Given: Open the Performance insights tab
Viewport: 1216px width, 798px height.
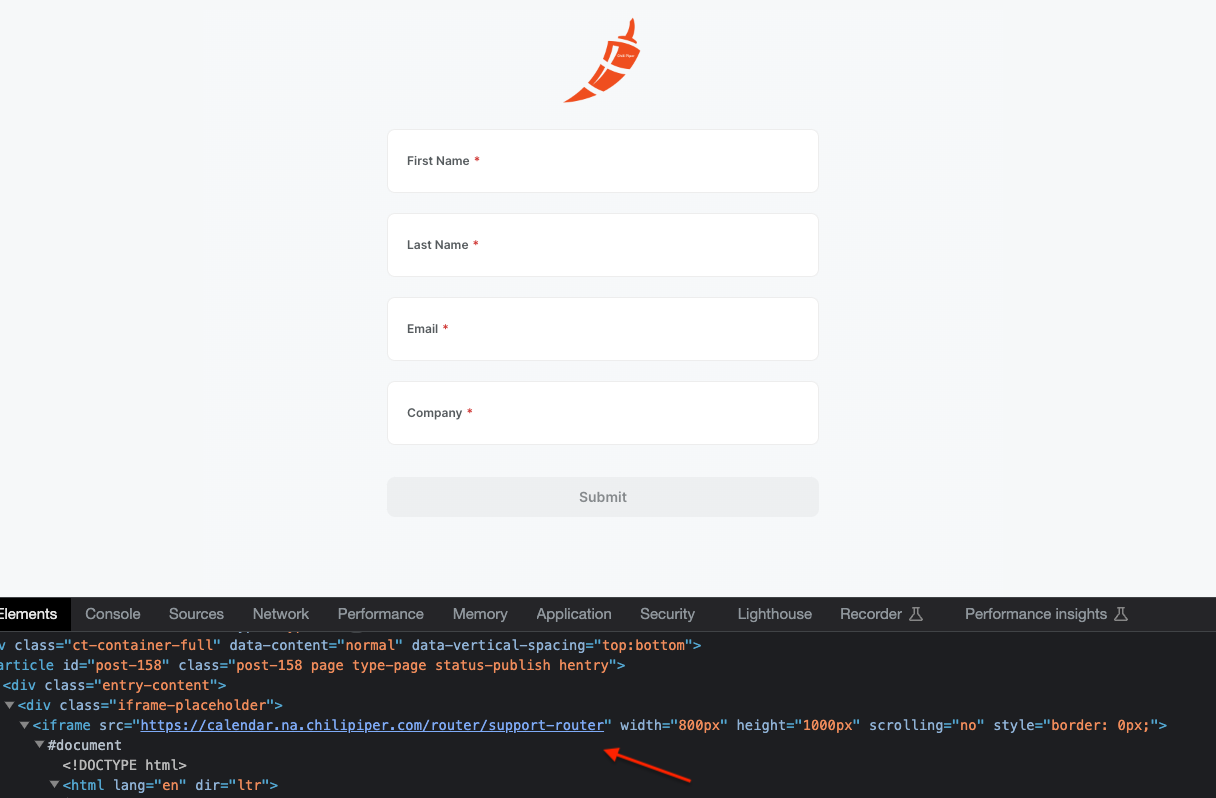Looking at the screenshot, I should 1046,614.
